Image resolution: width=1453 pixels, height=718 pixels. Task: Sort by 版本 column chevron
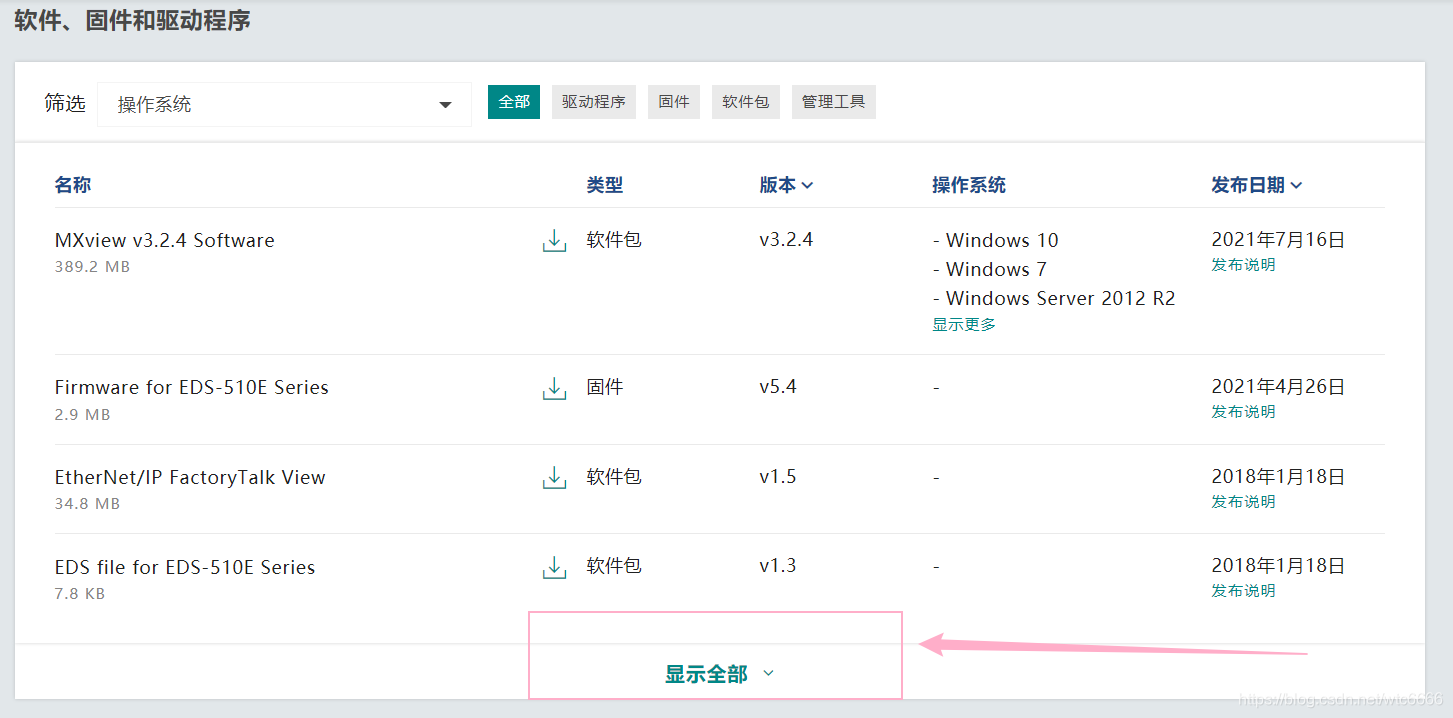[x=808, y=185]
